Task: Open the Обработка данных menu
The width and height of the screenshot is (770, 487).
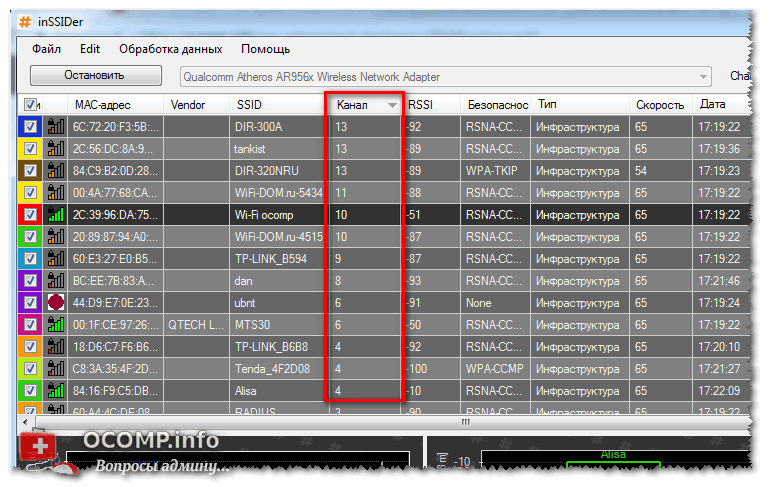Action: [x=170, y=49]
